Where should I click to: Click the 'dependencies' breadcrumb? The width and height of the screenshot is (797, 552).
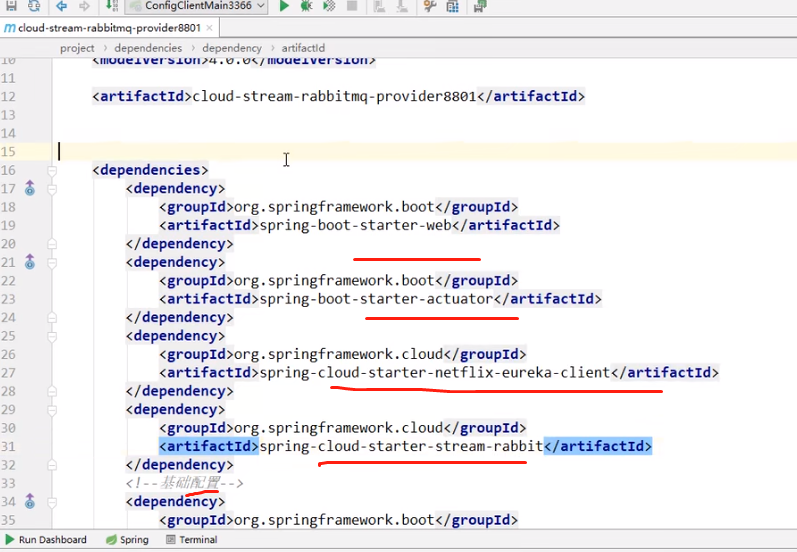pyautogui.click(x=148, y=48)
